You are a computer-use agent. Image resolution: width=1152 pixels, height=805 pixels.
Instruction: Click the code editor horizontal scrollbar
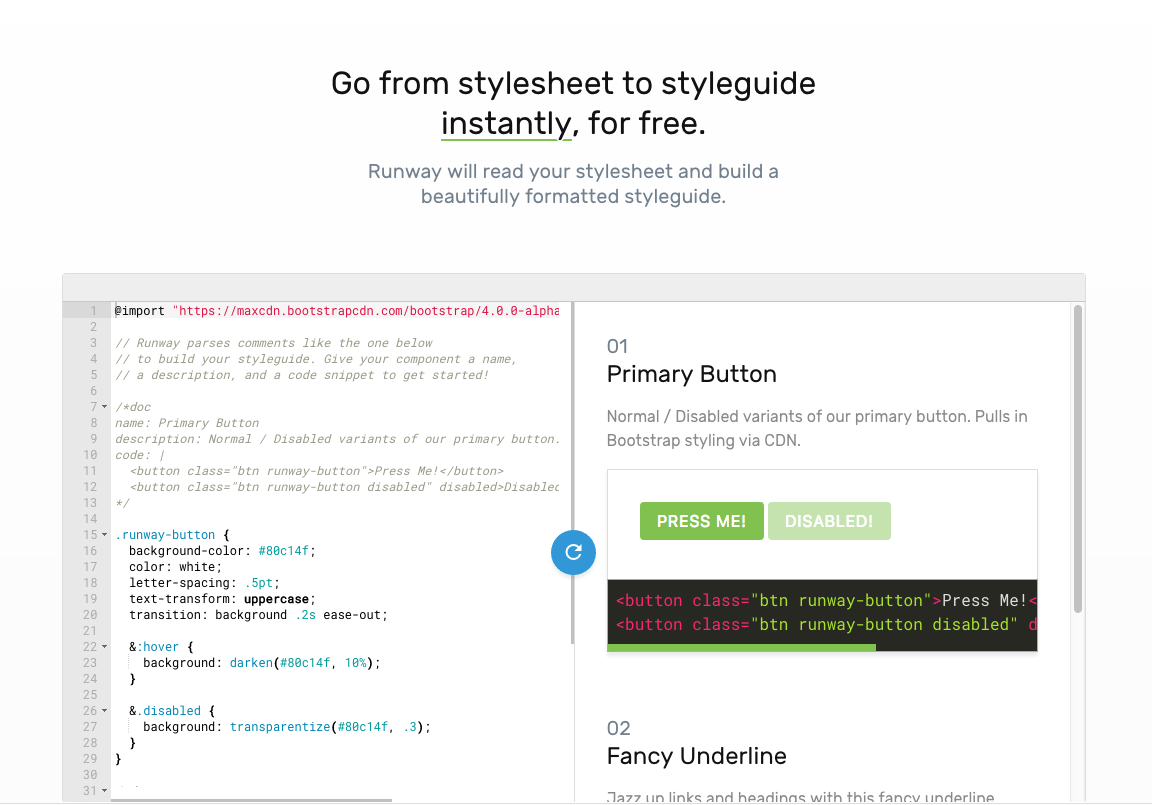[x=251, y=800]
